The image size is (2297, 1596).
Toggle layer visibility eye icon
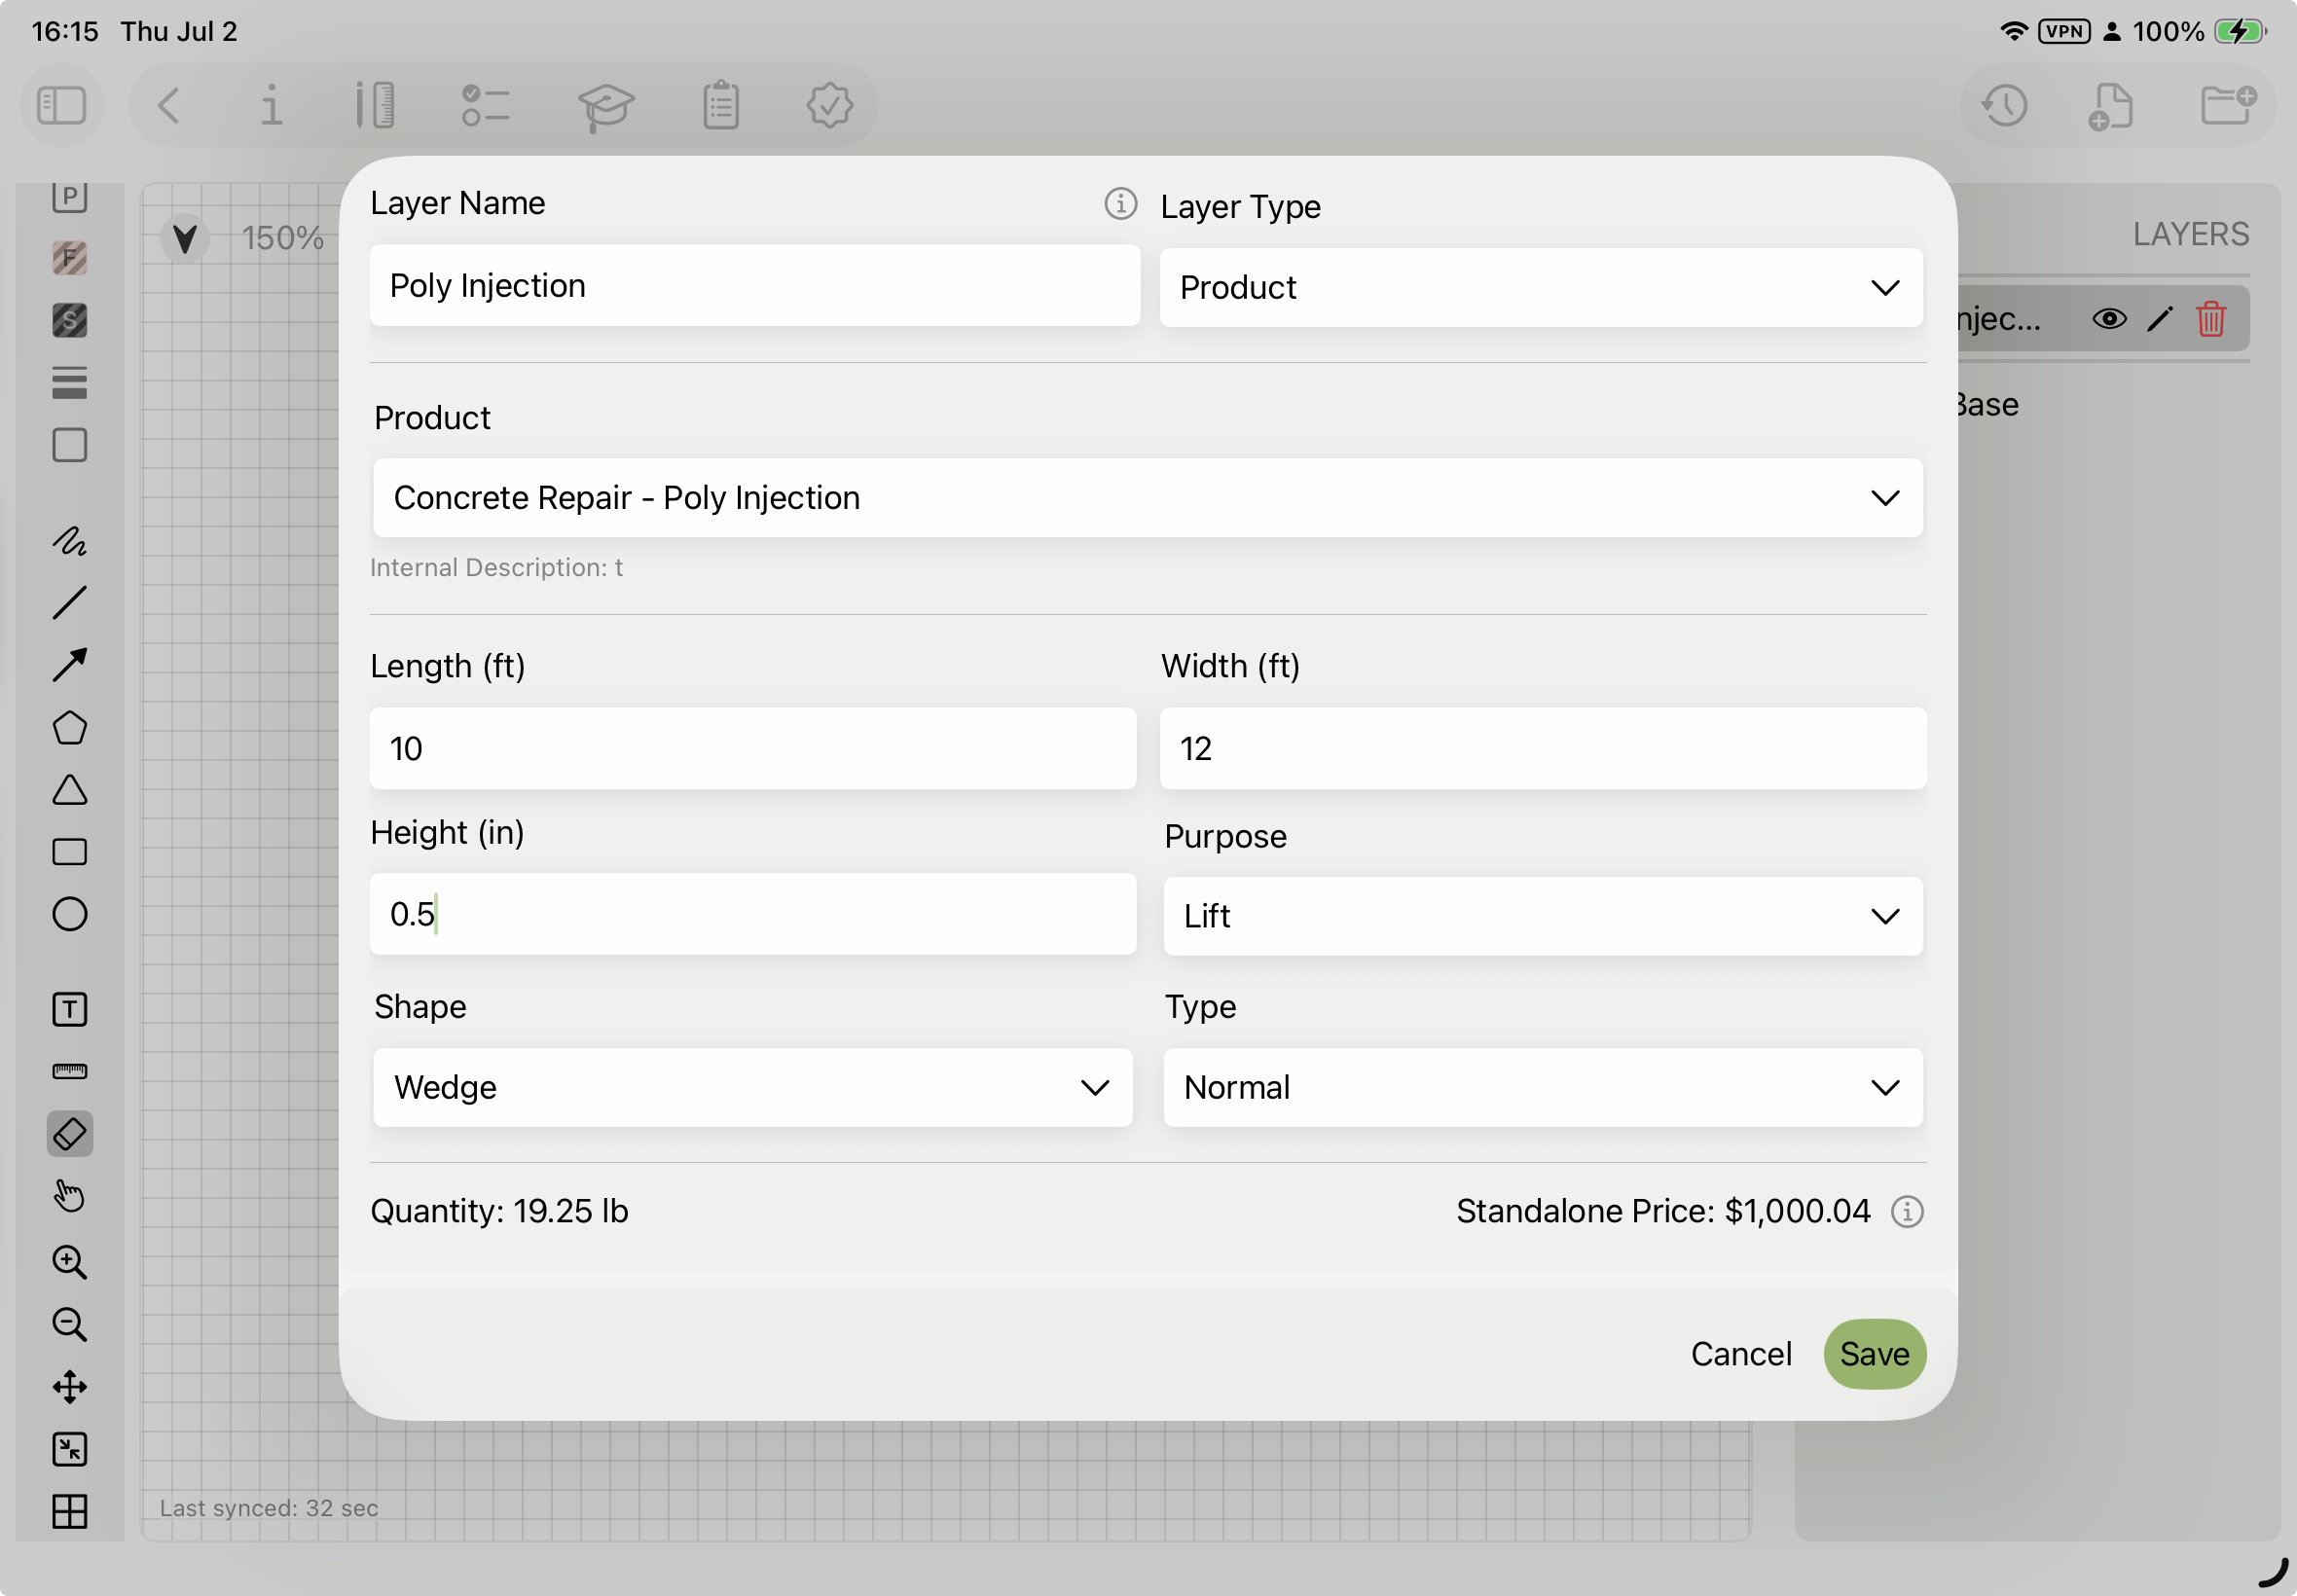tap(2109, 319)
